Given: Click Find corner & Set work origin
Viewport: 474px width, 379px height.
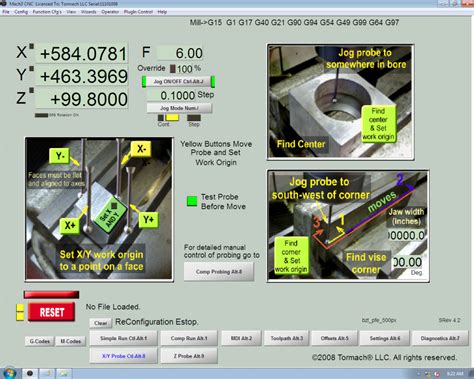Looking at the screenshot, I should (291, 256).
